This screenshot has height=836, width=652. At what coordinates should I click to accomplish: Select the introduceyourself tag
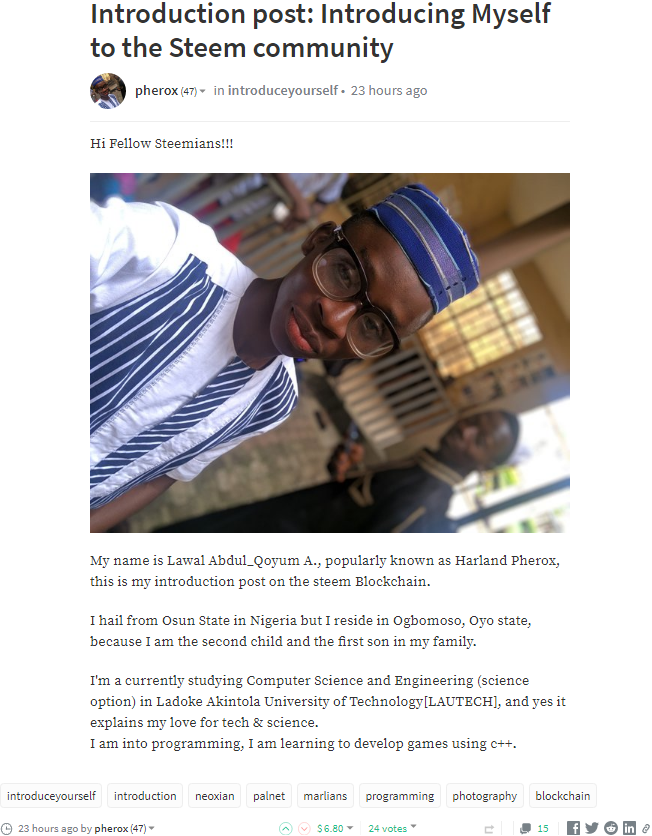pos(51,795)
